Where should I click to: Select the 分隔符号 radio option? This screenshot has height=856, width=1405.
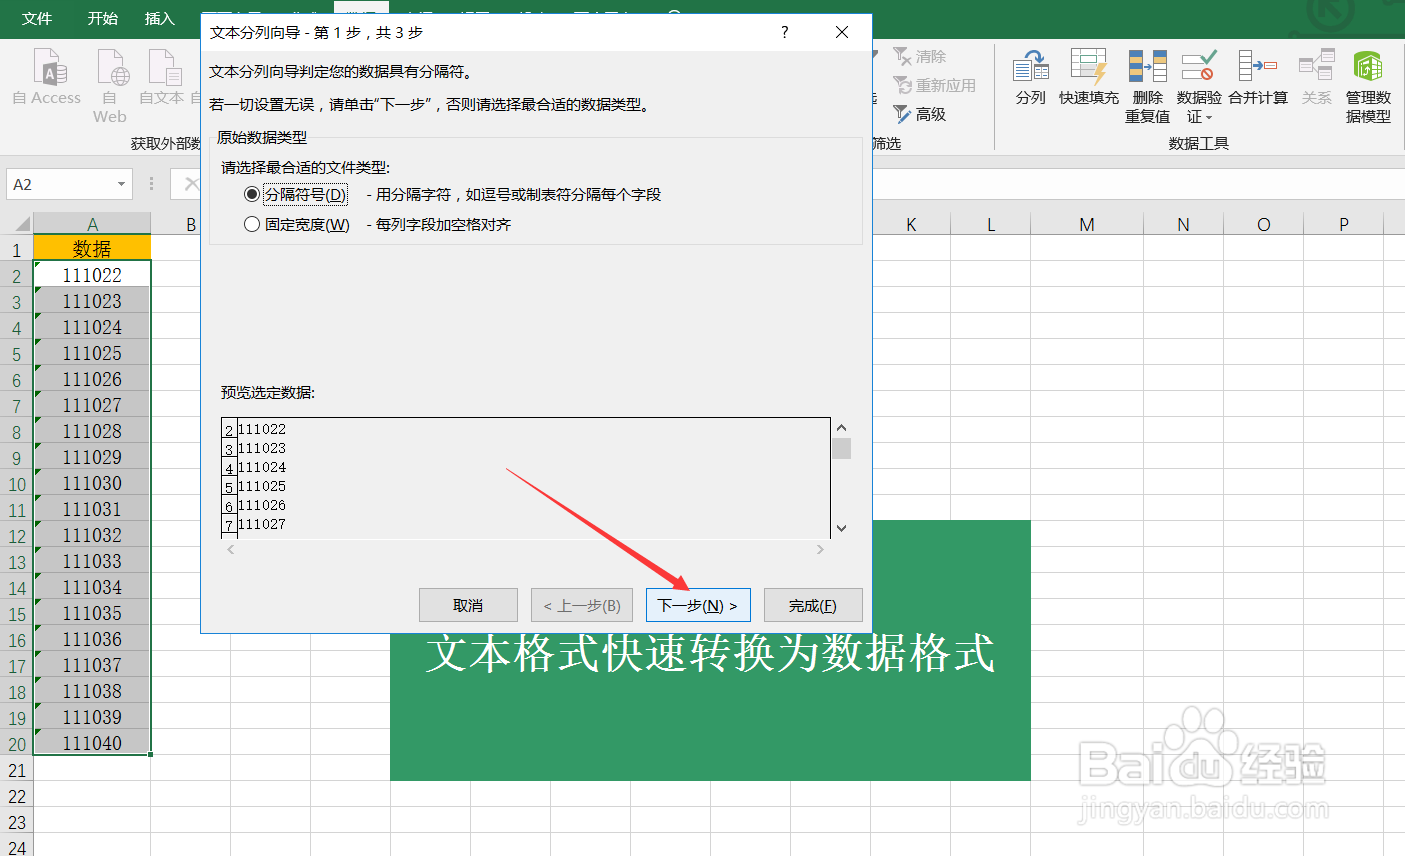(x=252, y=194)
